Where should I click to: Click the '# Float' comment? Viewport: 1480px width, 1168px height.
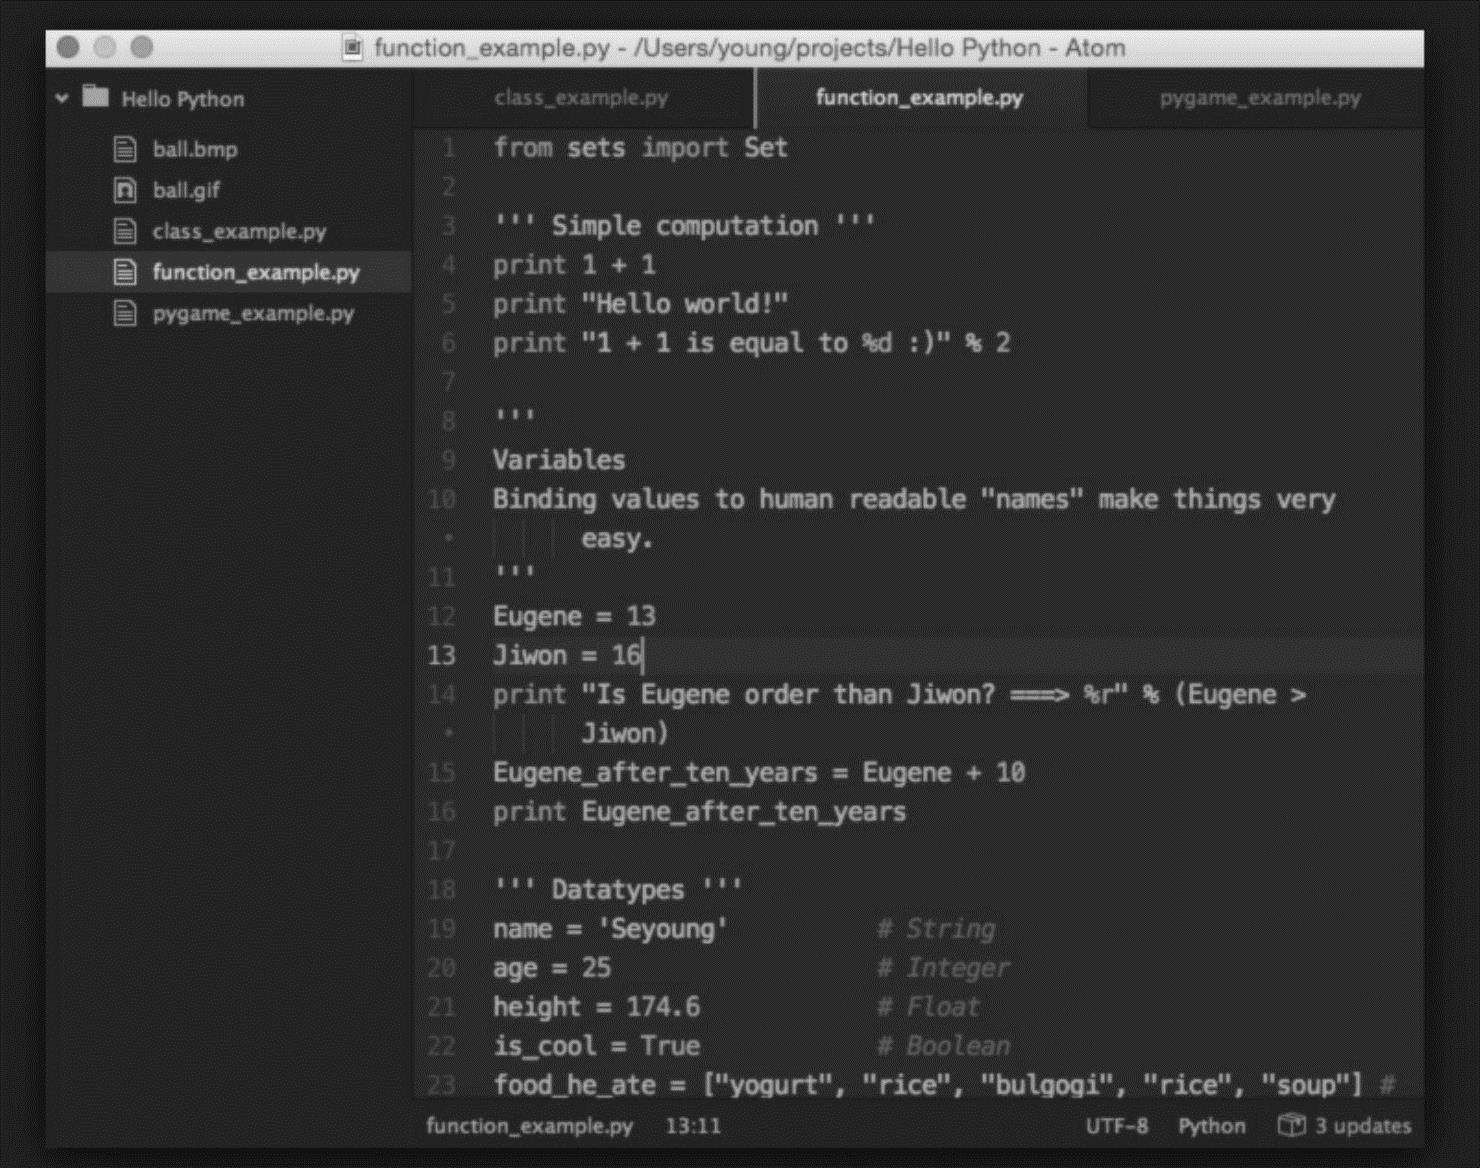tap(928, 1007)
